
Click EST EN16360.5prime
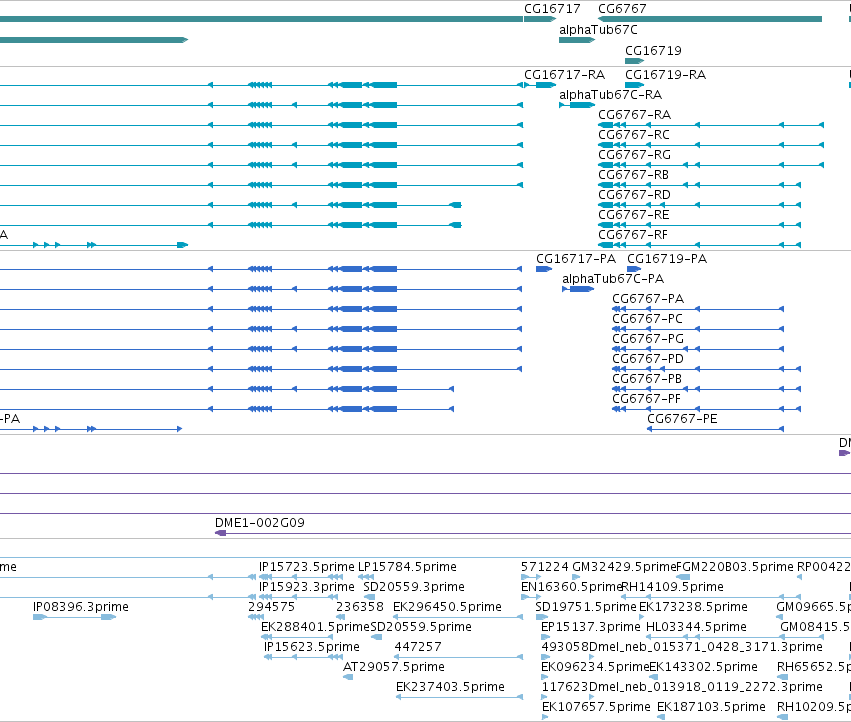tap(571, 587)
